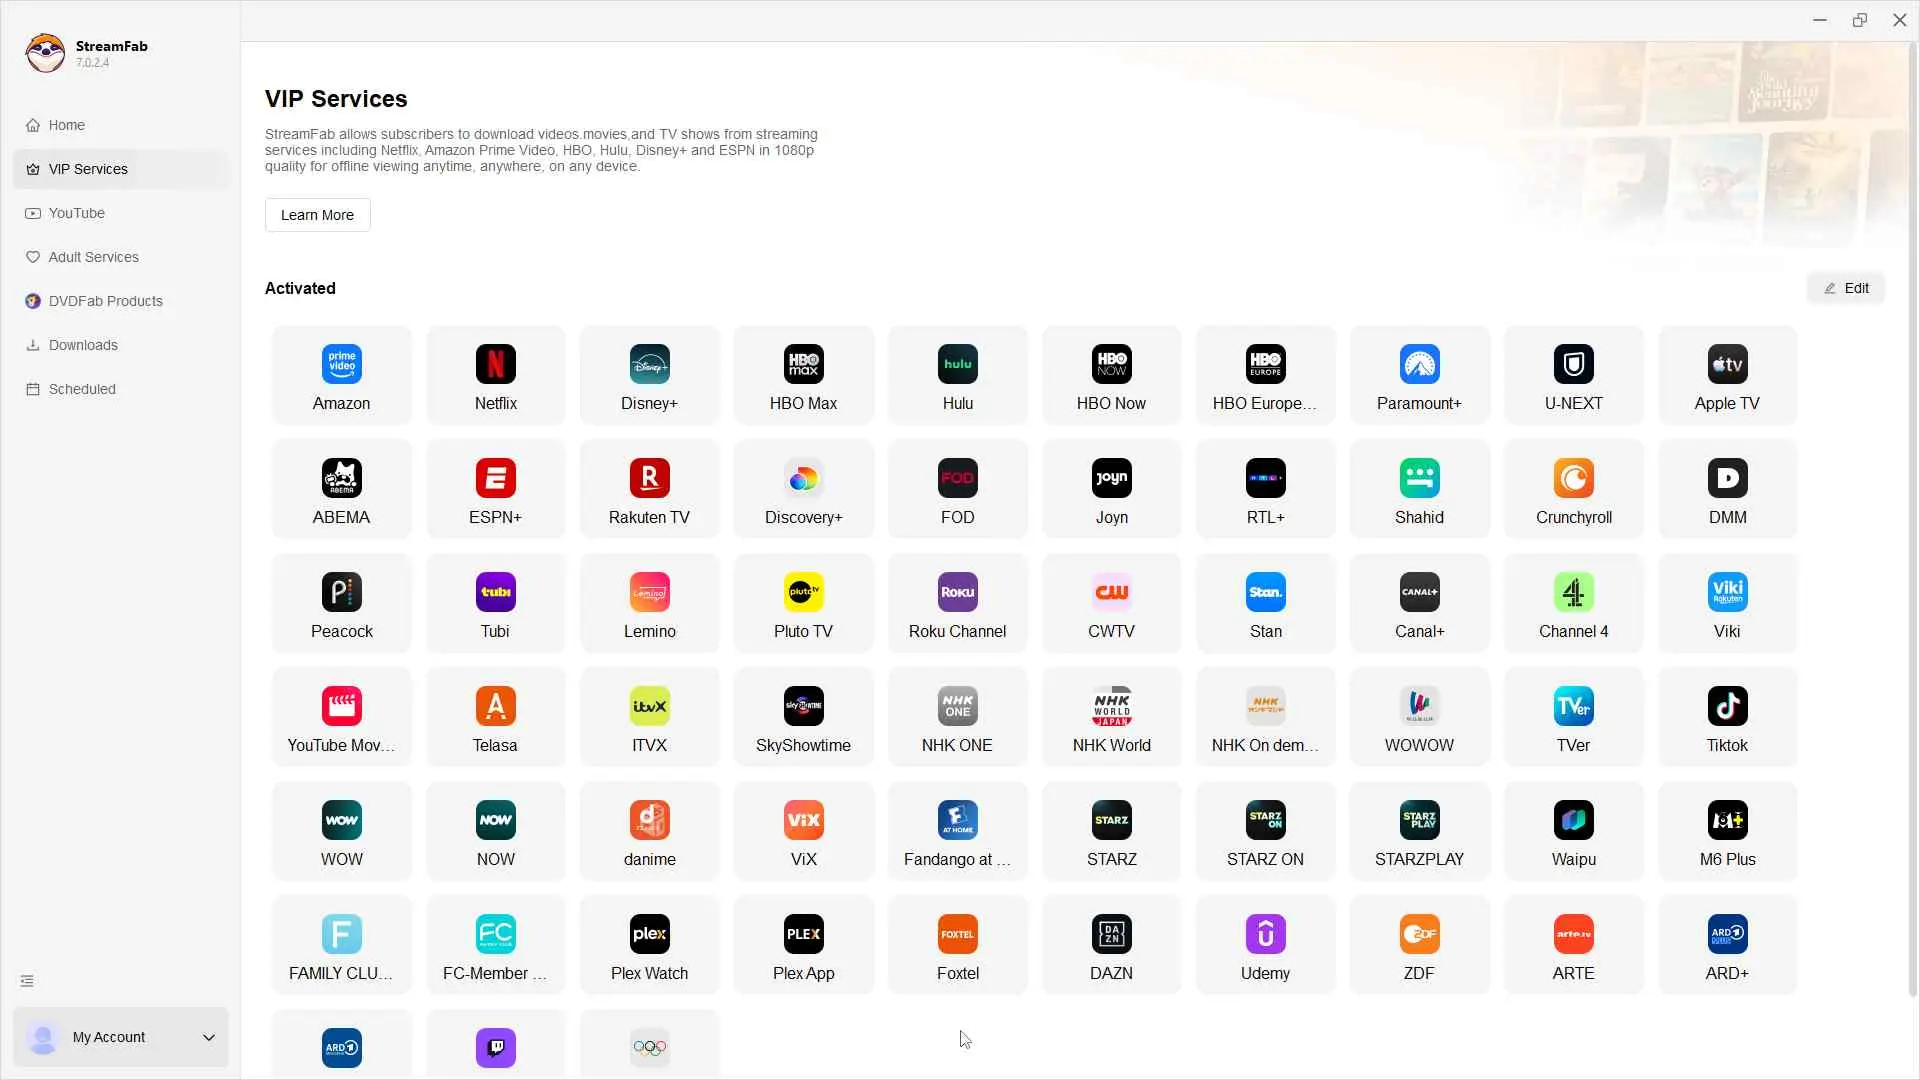The width and height of the screenshot is (1920, 1080).
Task: Open the Tiktok service tile
Action: coord(1727,718)
